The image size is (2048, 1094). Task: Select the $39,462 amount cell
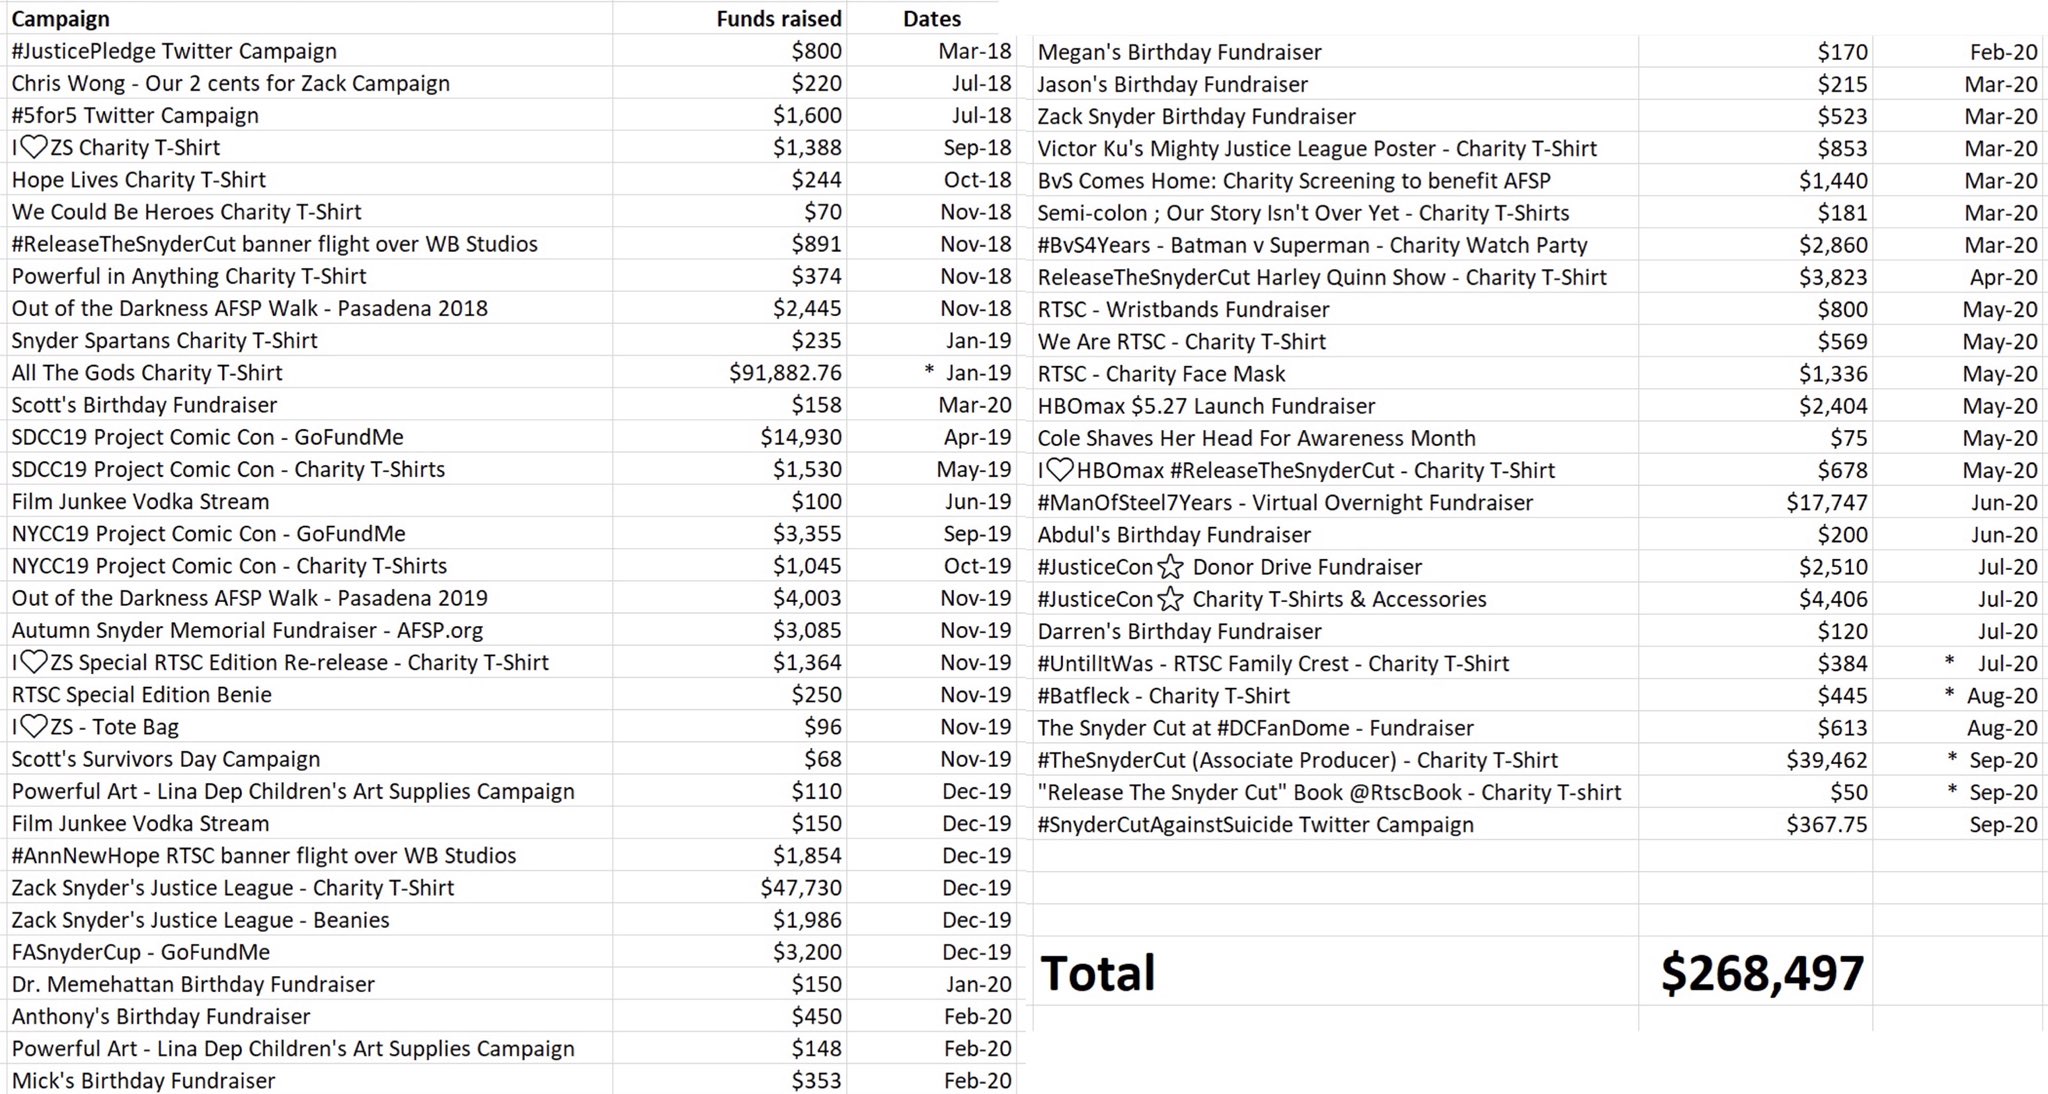point(1826,760)
